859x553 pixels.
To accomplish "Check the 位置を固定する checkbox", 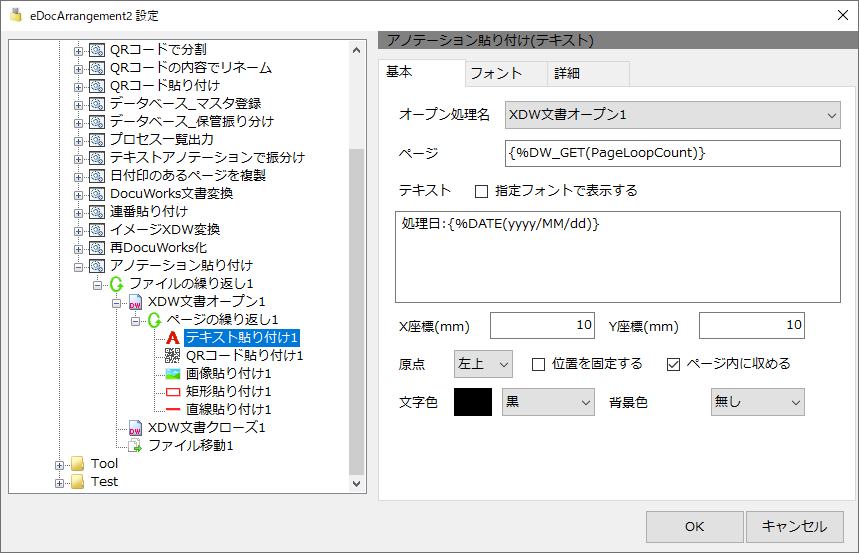I will click(539, 364).
